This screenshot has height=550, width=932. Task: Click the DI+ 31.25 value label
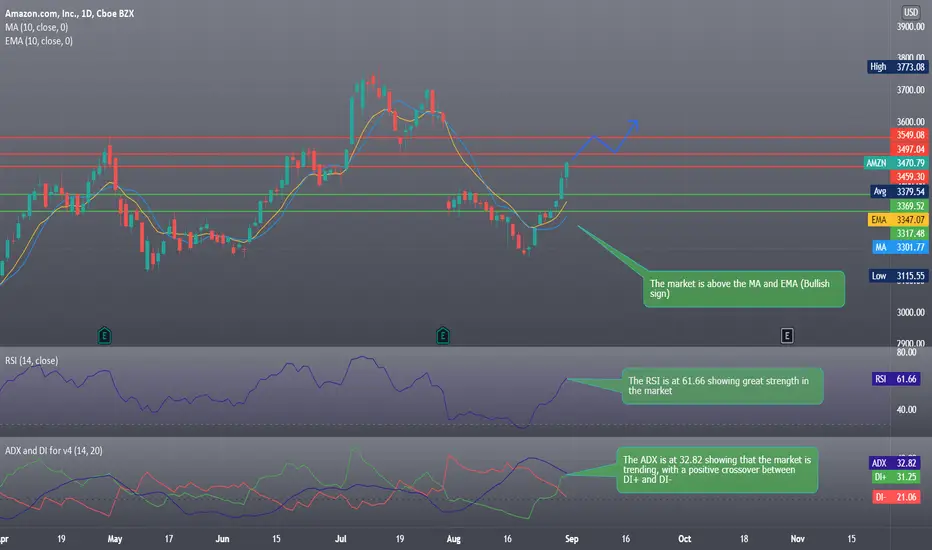(x=898, y=477)
